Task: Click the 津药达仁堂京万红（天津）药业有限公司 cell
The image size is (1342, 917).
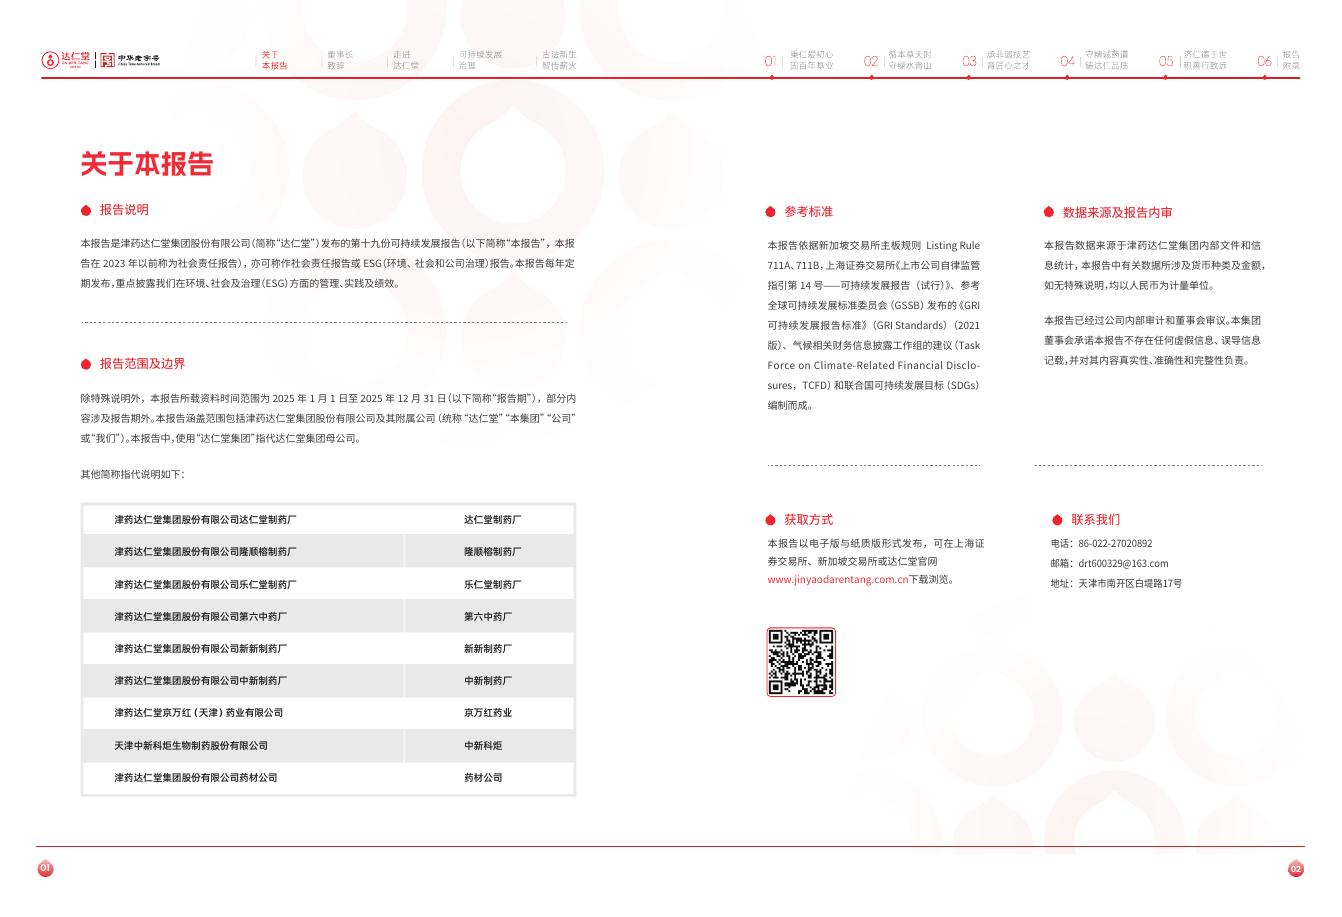Action: point(199,713)
